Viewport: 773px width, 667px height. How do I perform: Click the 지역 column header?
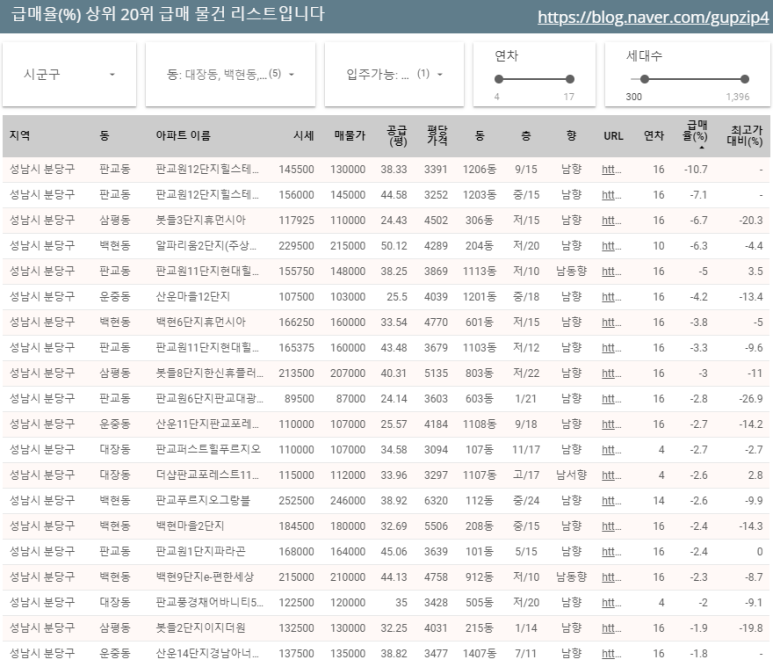[x=20, y=136]
